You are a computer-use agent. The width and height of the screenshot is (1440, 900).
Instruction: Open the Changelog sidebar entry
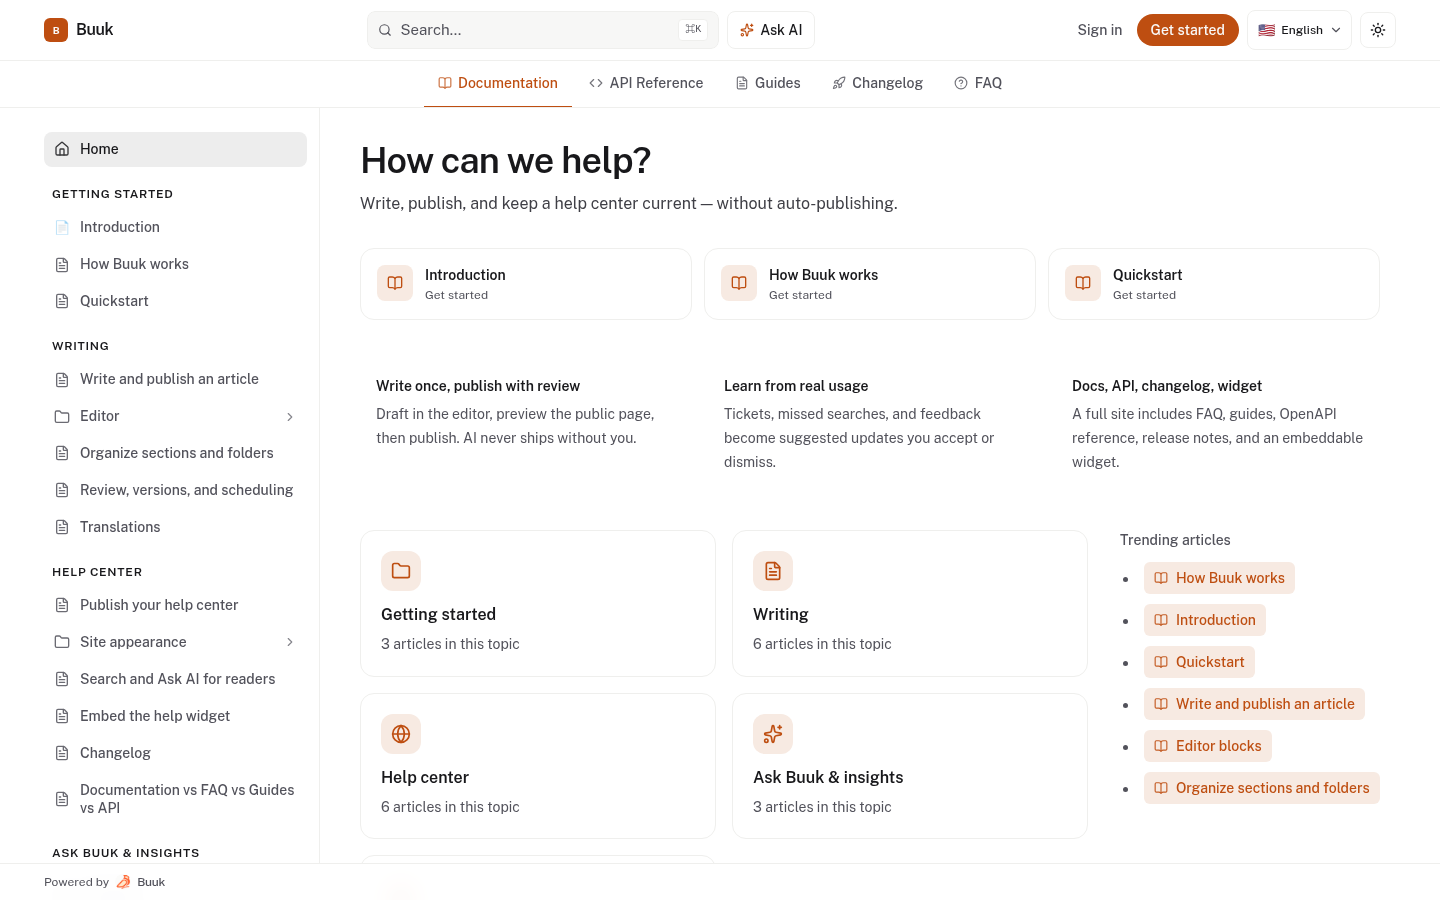[175, 753]
